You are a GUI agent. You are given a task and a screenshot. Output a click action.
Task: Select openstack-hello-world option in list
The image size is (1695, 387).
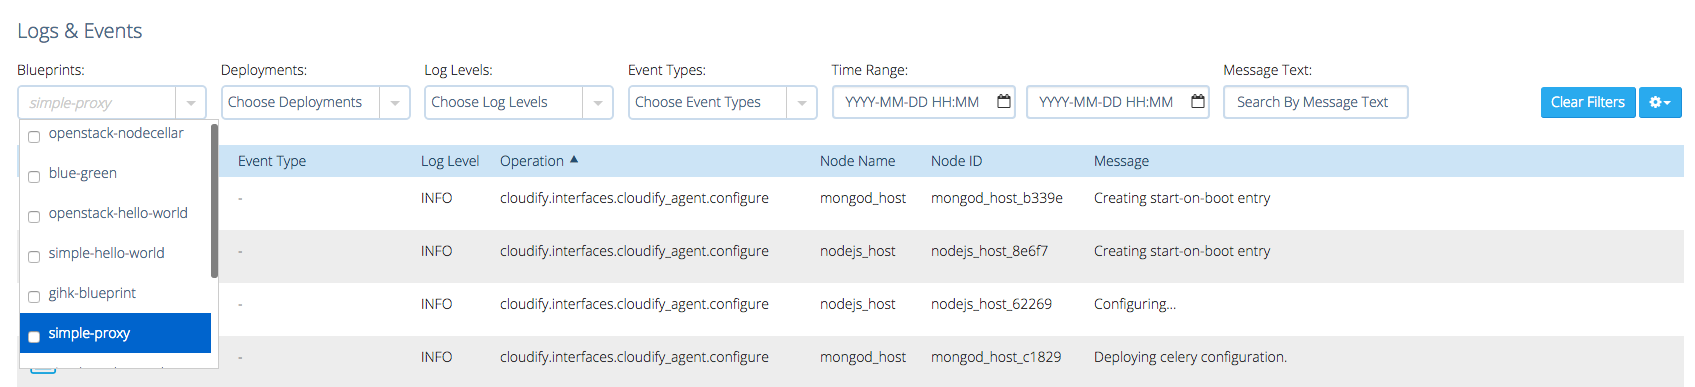[x=116, y=213]
